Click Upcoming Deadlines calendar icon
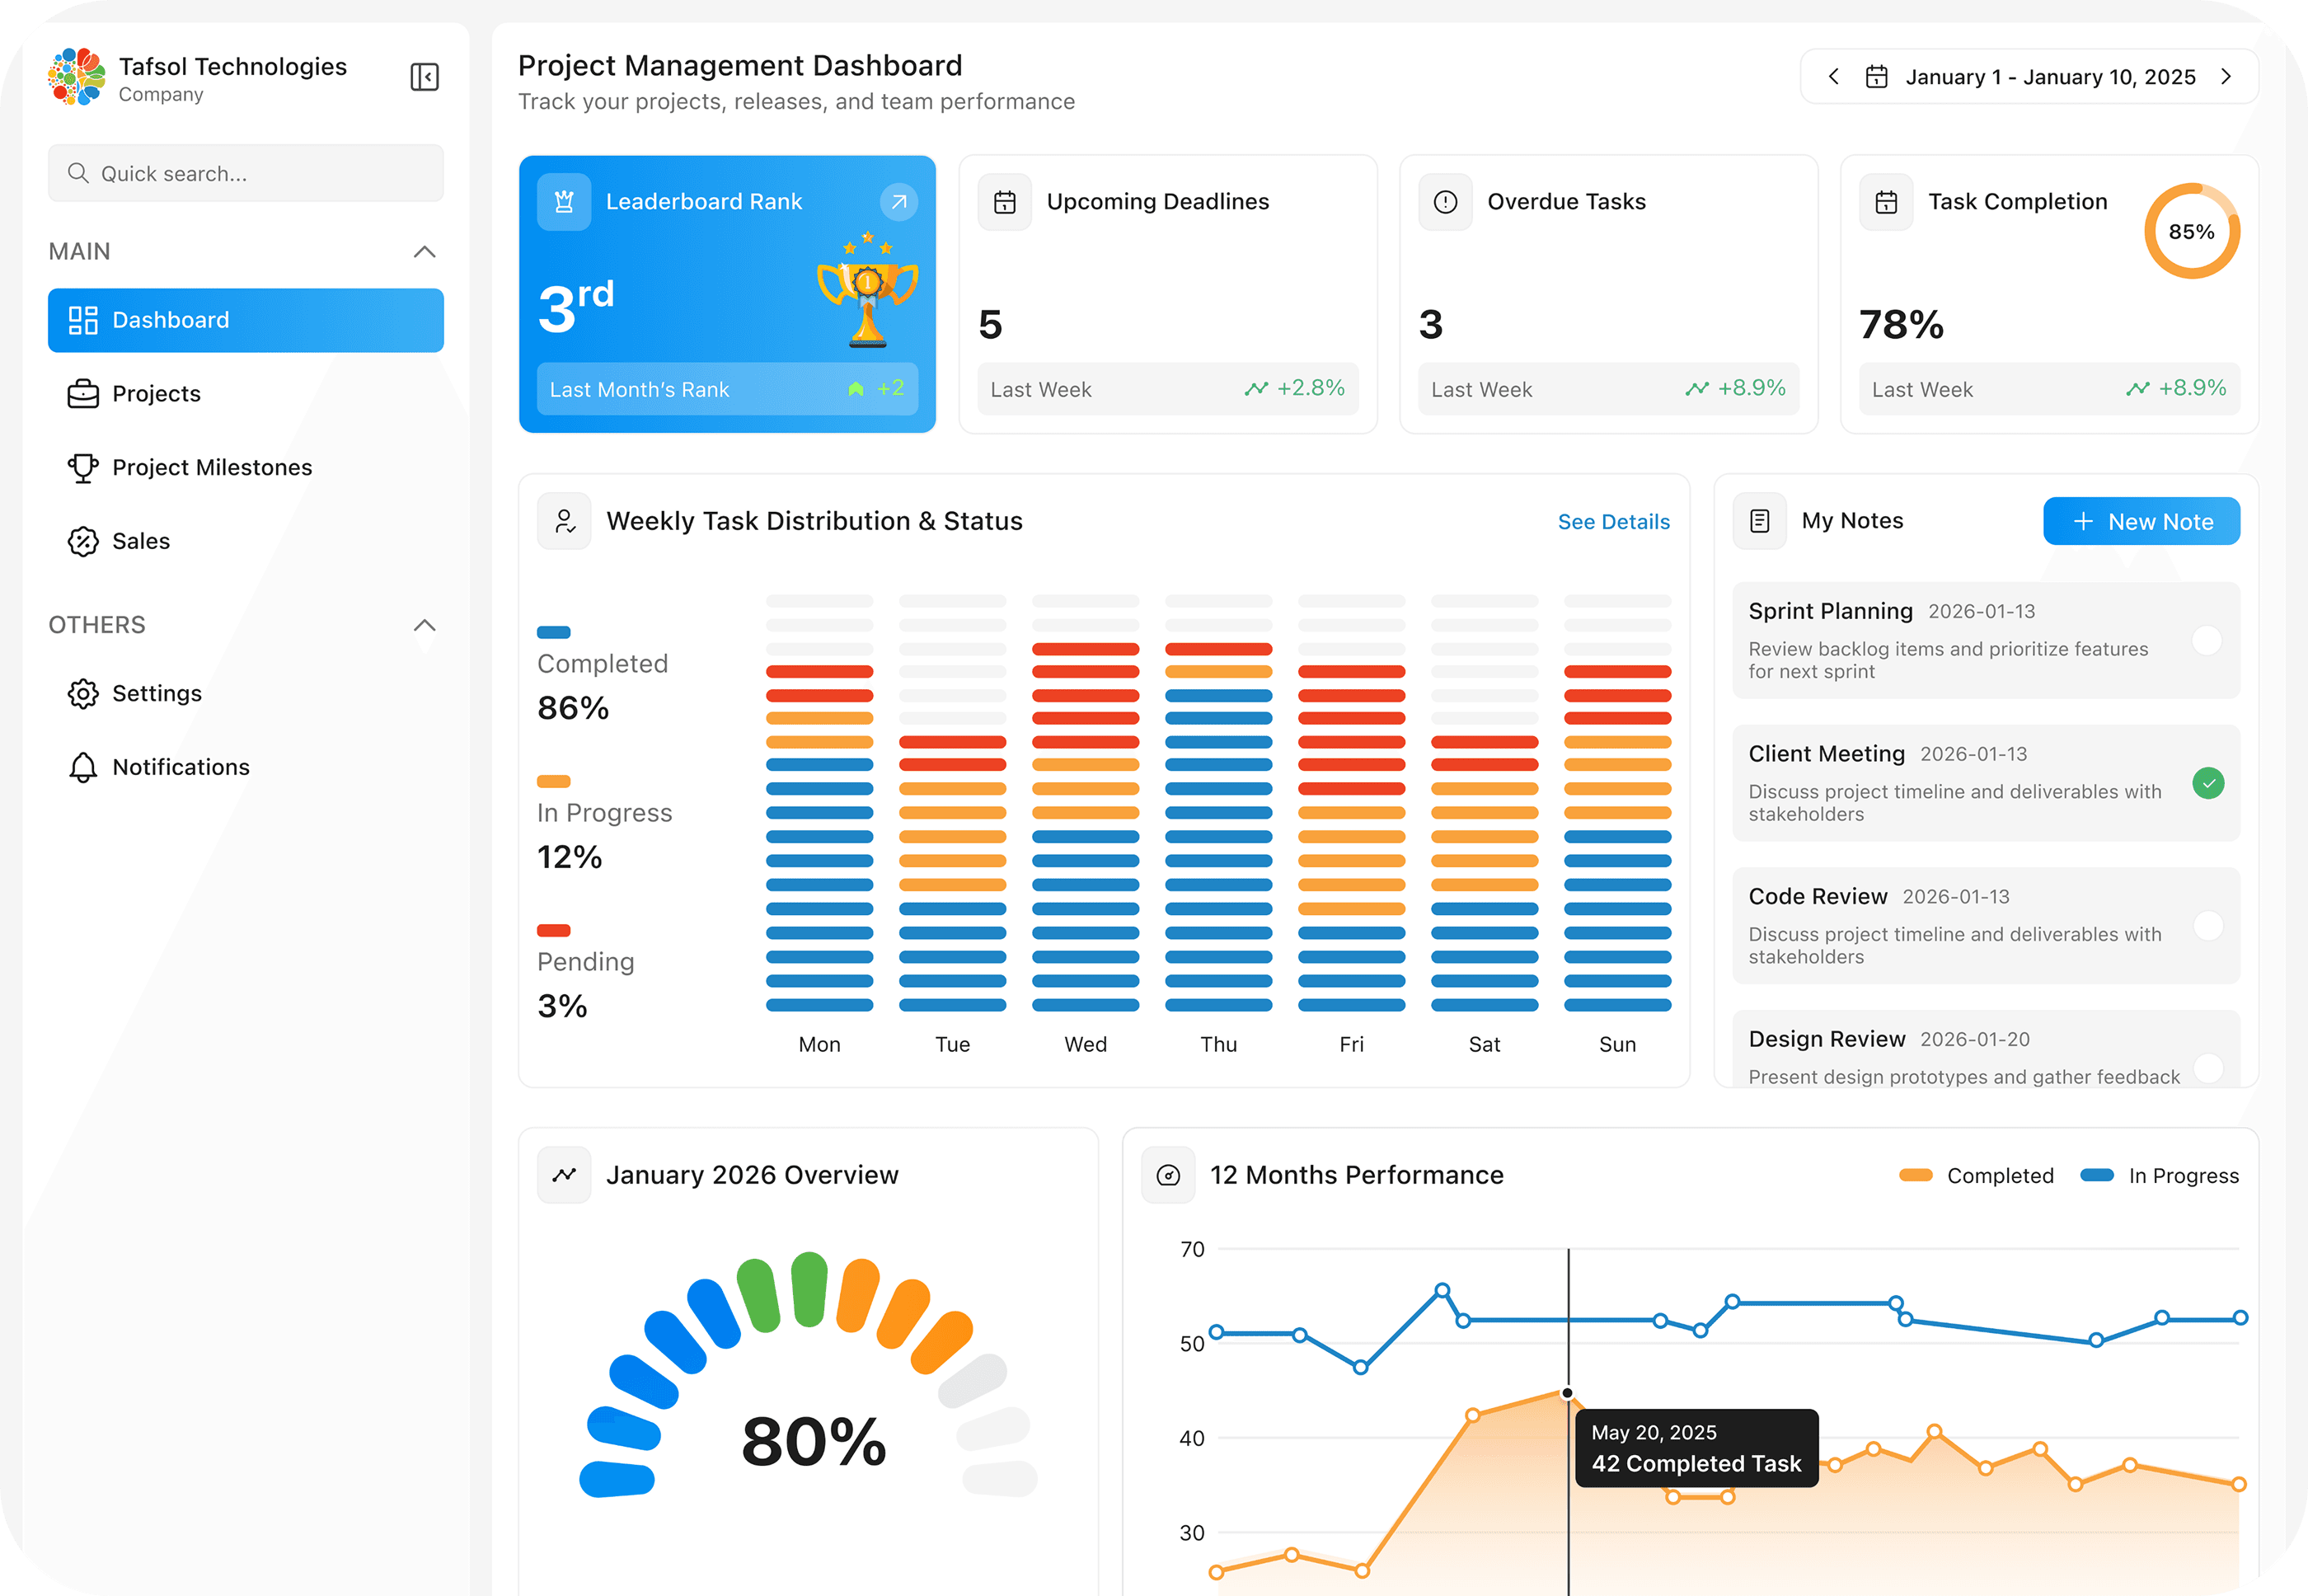2308x1596 pixels. tap(1004, 202)
